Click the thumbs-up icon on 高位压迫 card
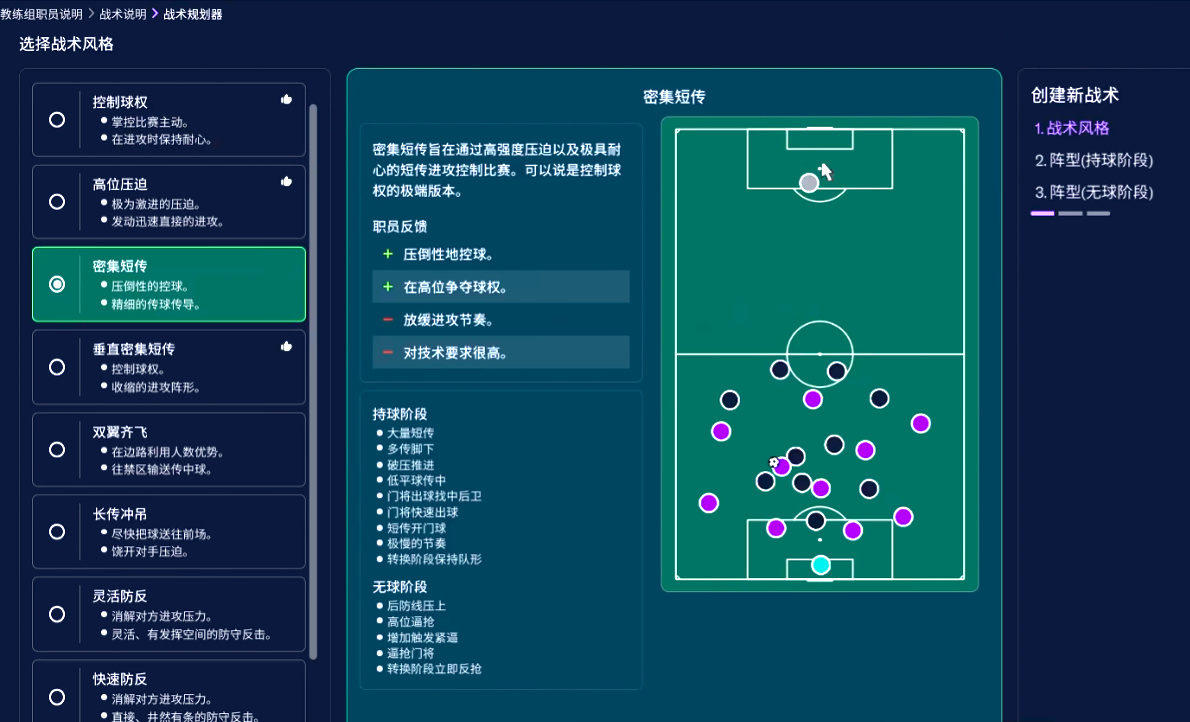 [286, 182]
